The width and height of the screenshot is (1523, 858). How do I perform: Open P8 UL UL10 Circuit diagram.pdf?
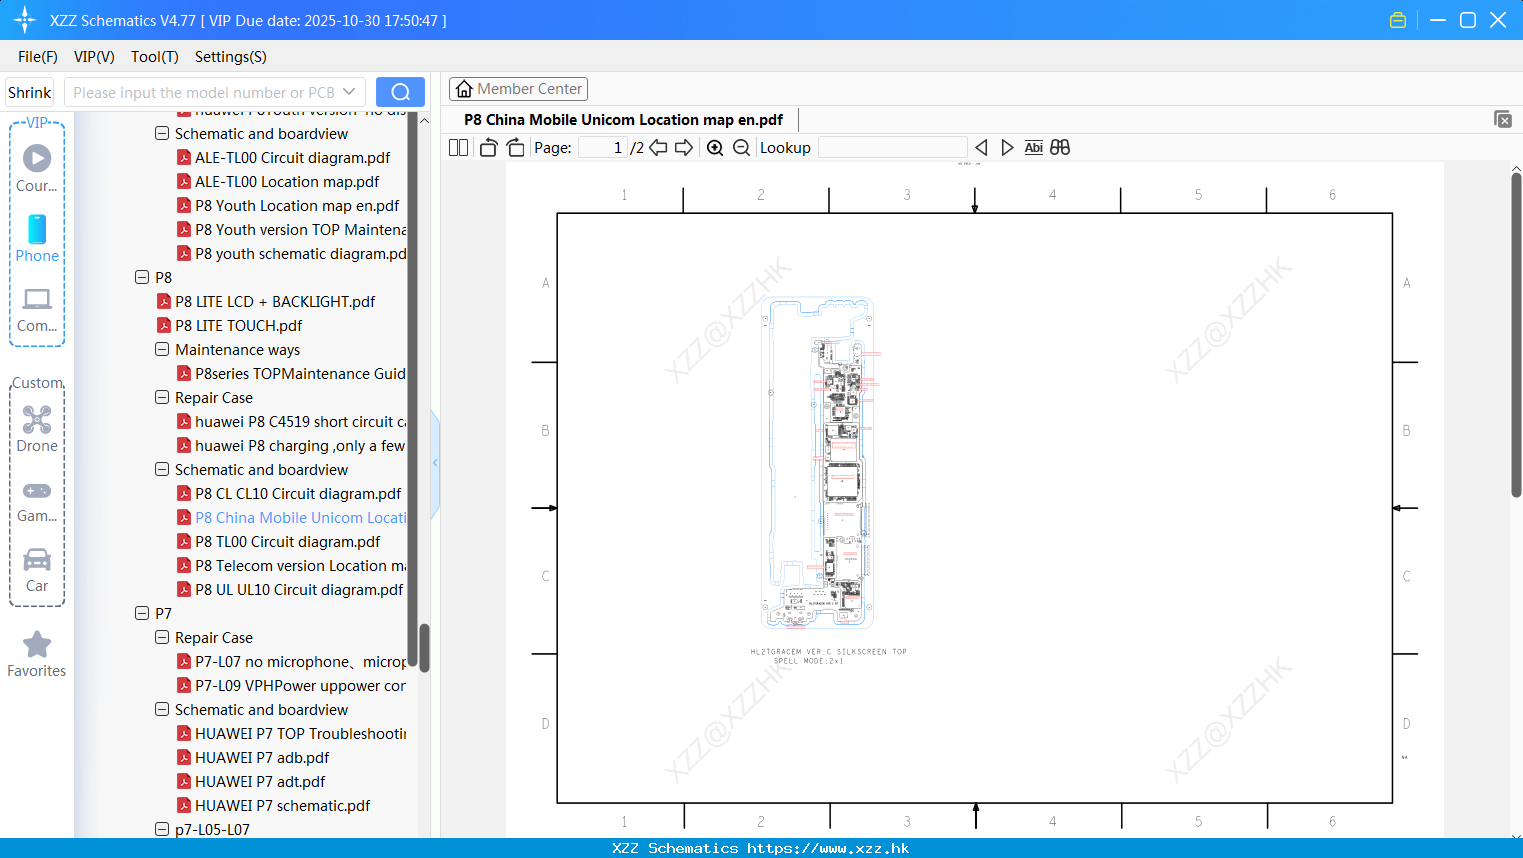[x=299, y=589]
